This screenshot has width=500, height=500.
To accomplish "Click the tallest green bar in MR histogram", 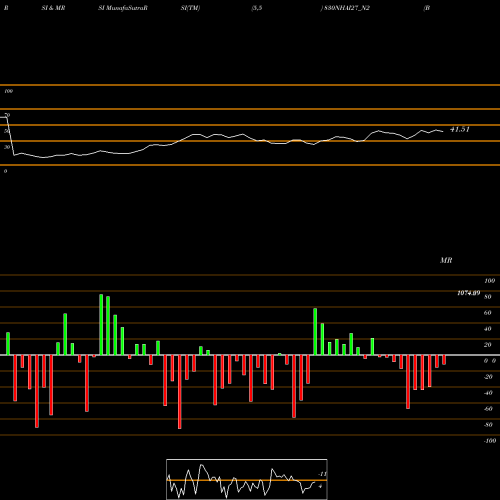I will click(101, 325).
